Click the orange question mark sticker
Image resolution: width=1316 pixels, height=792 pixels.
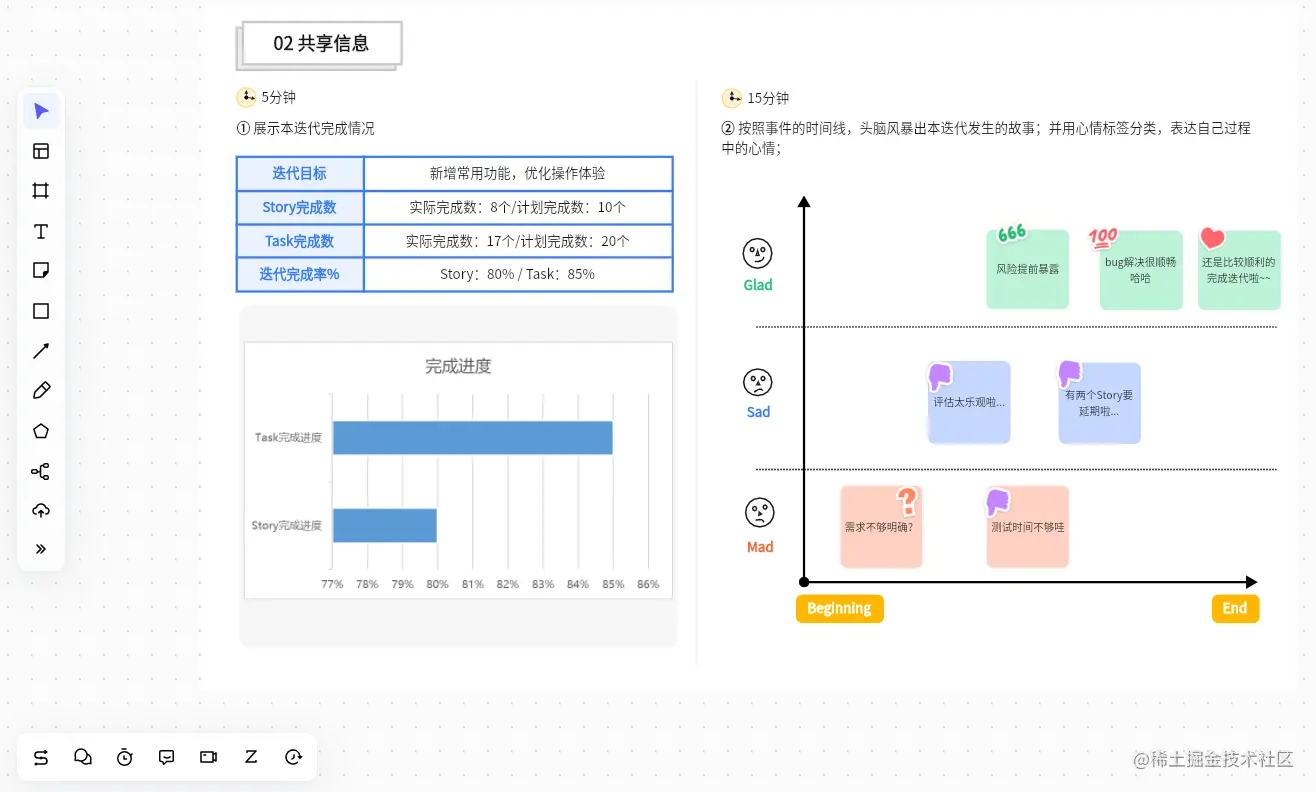(x=907, y=501)
